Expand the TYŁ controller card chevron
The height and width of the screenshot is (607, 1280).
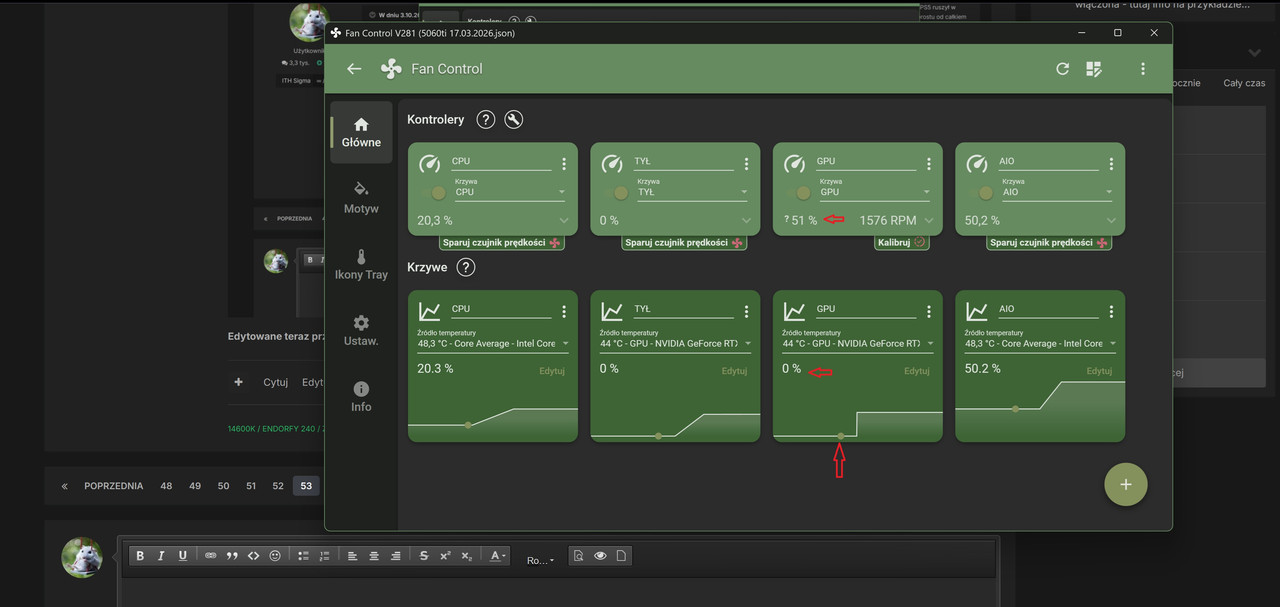click(x=747, y=221)
